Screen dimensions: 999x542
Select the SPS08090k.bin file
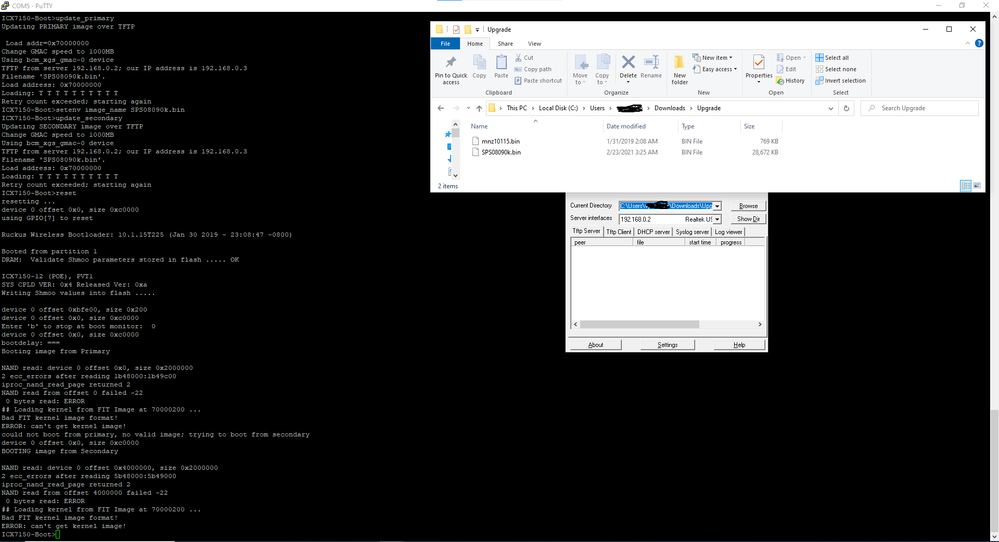click(x=500, y=152)
